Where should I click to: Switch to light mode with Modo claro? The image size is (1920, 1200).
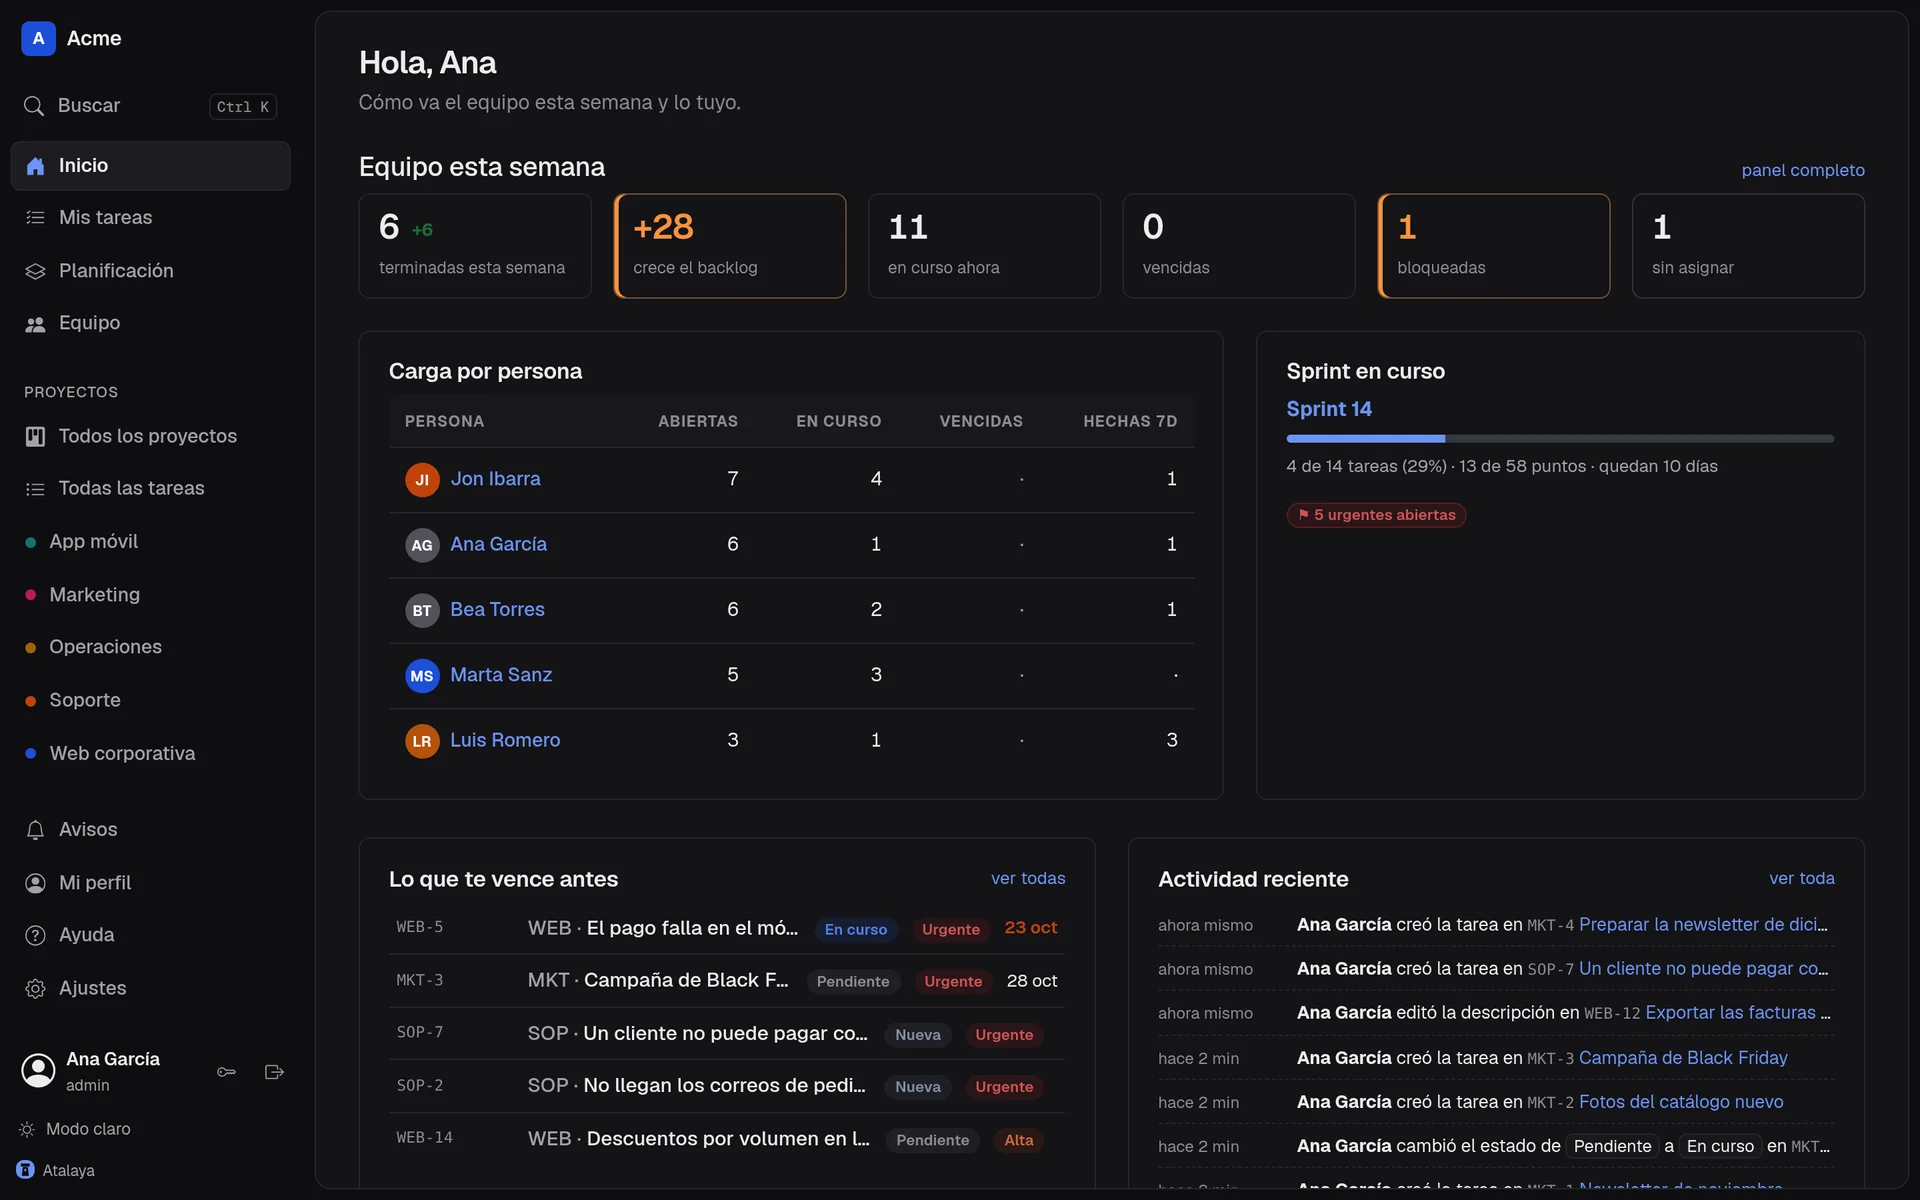75,1129
